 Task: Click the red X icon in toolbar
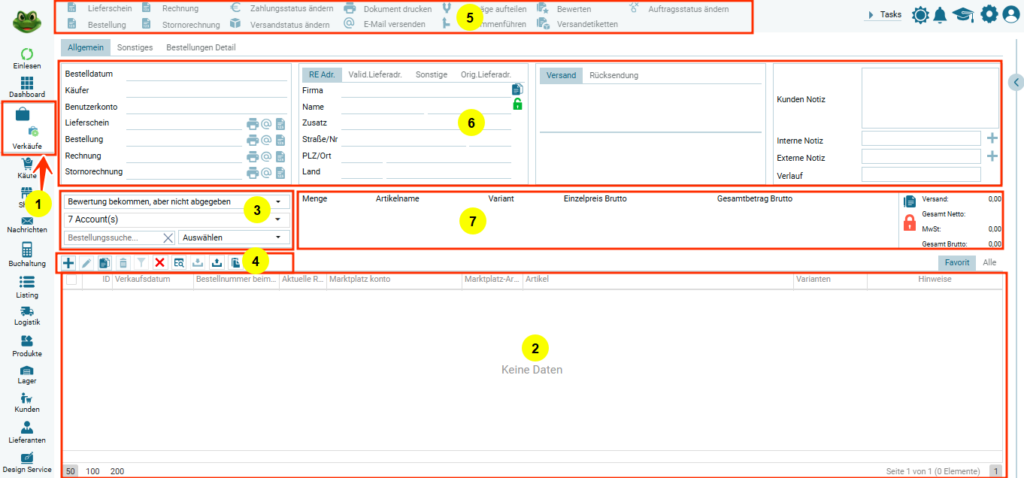pyautogui.click(x=159, y=262)
